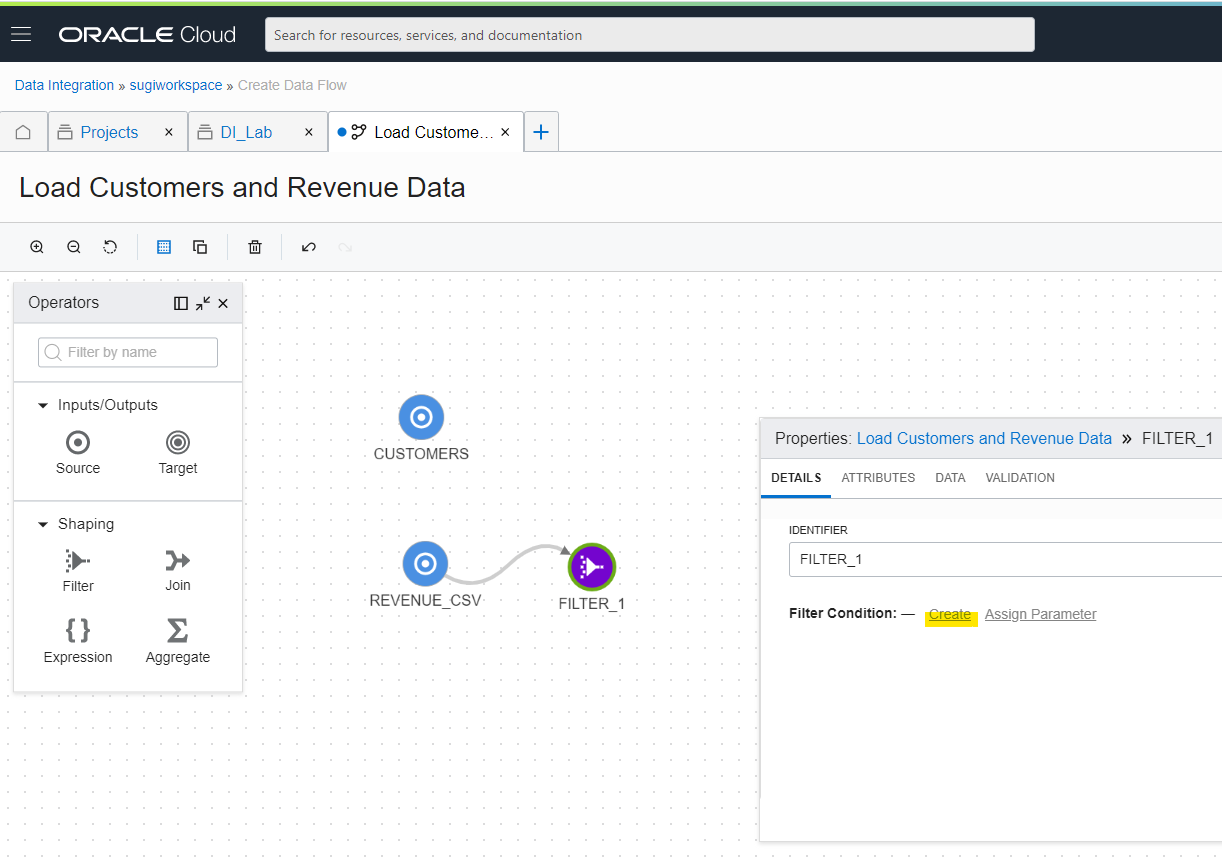Reset the canvas zoom level
1222x862 pixels.
click(x=110, y=247)
